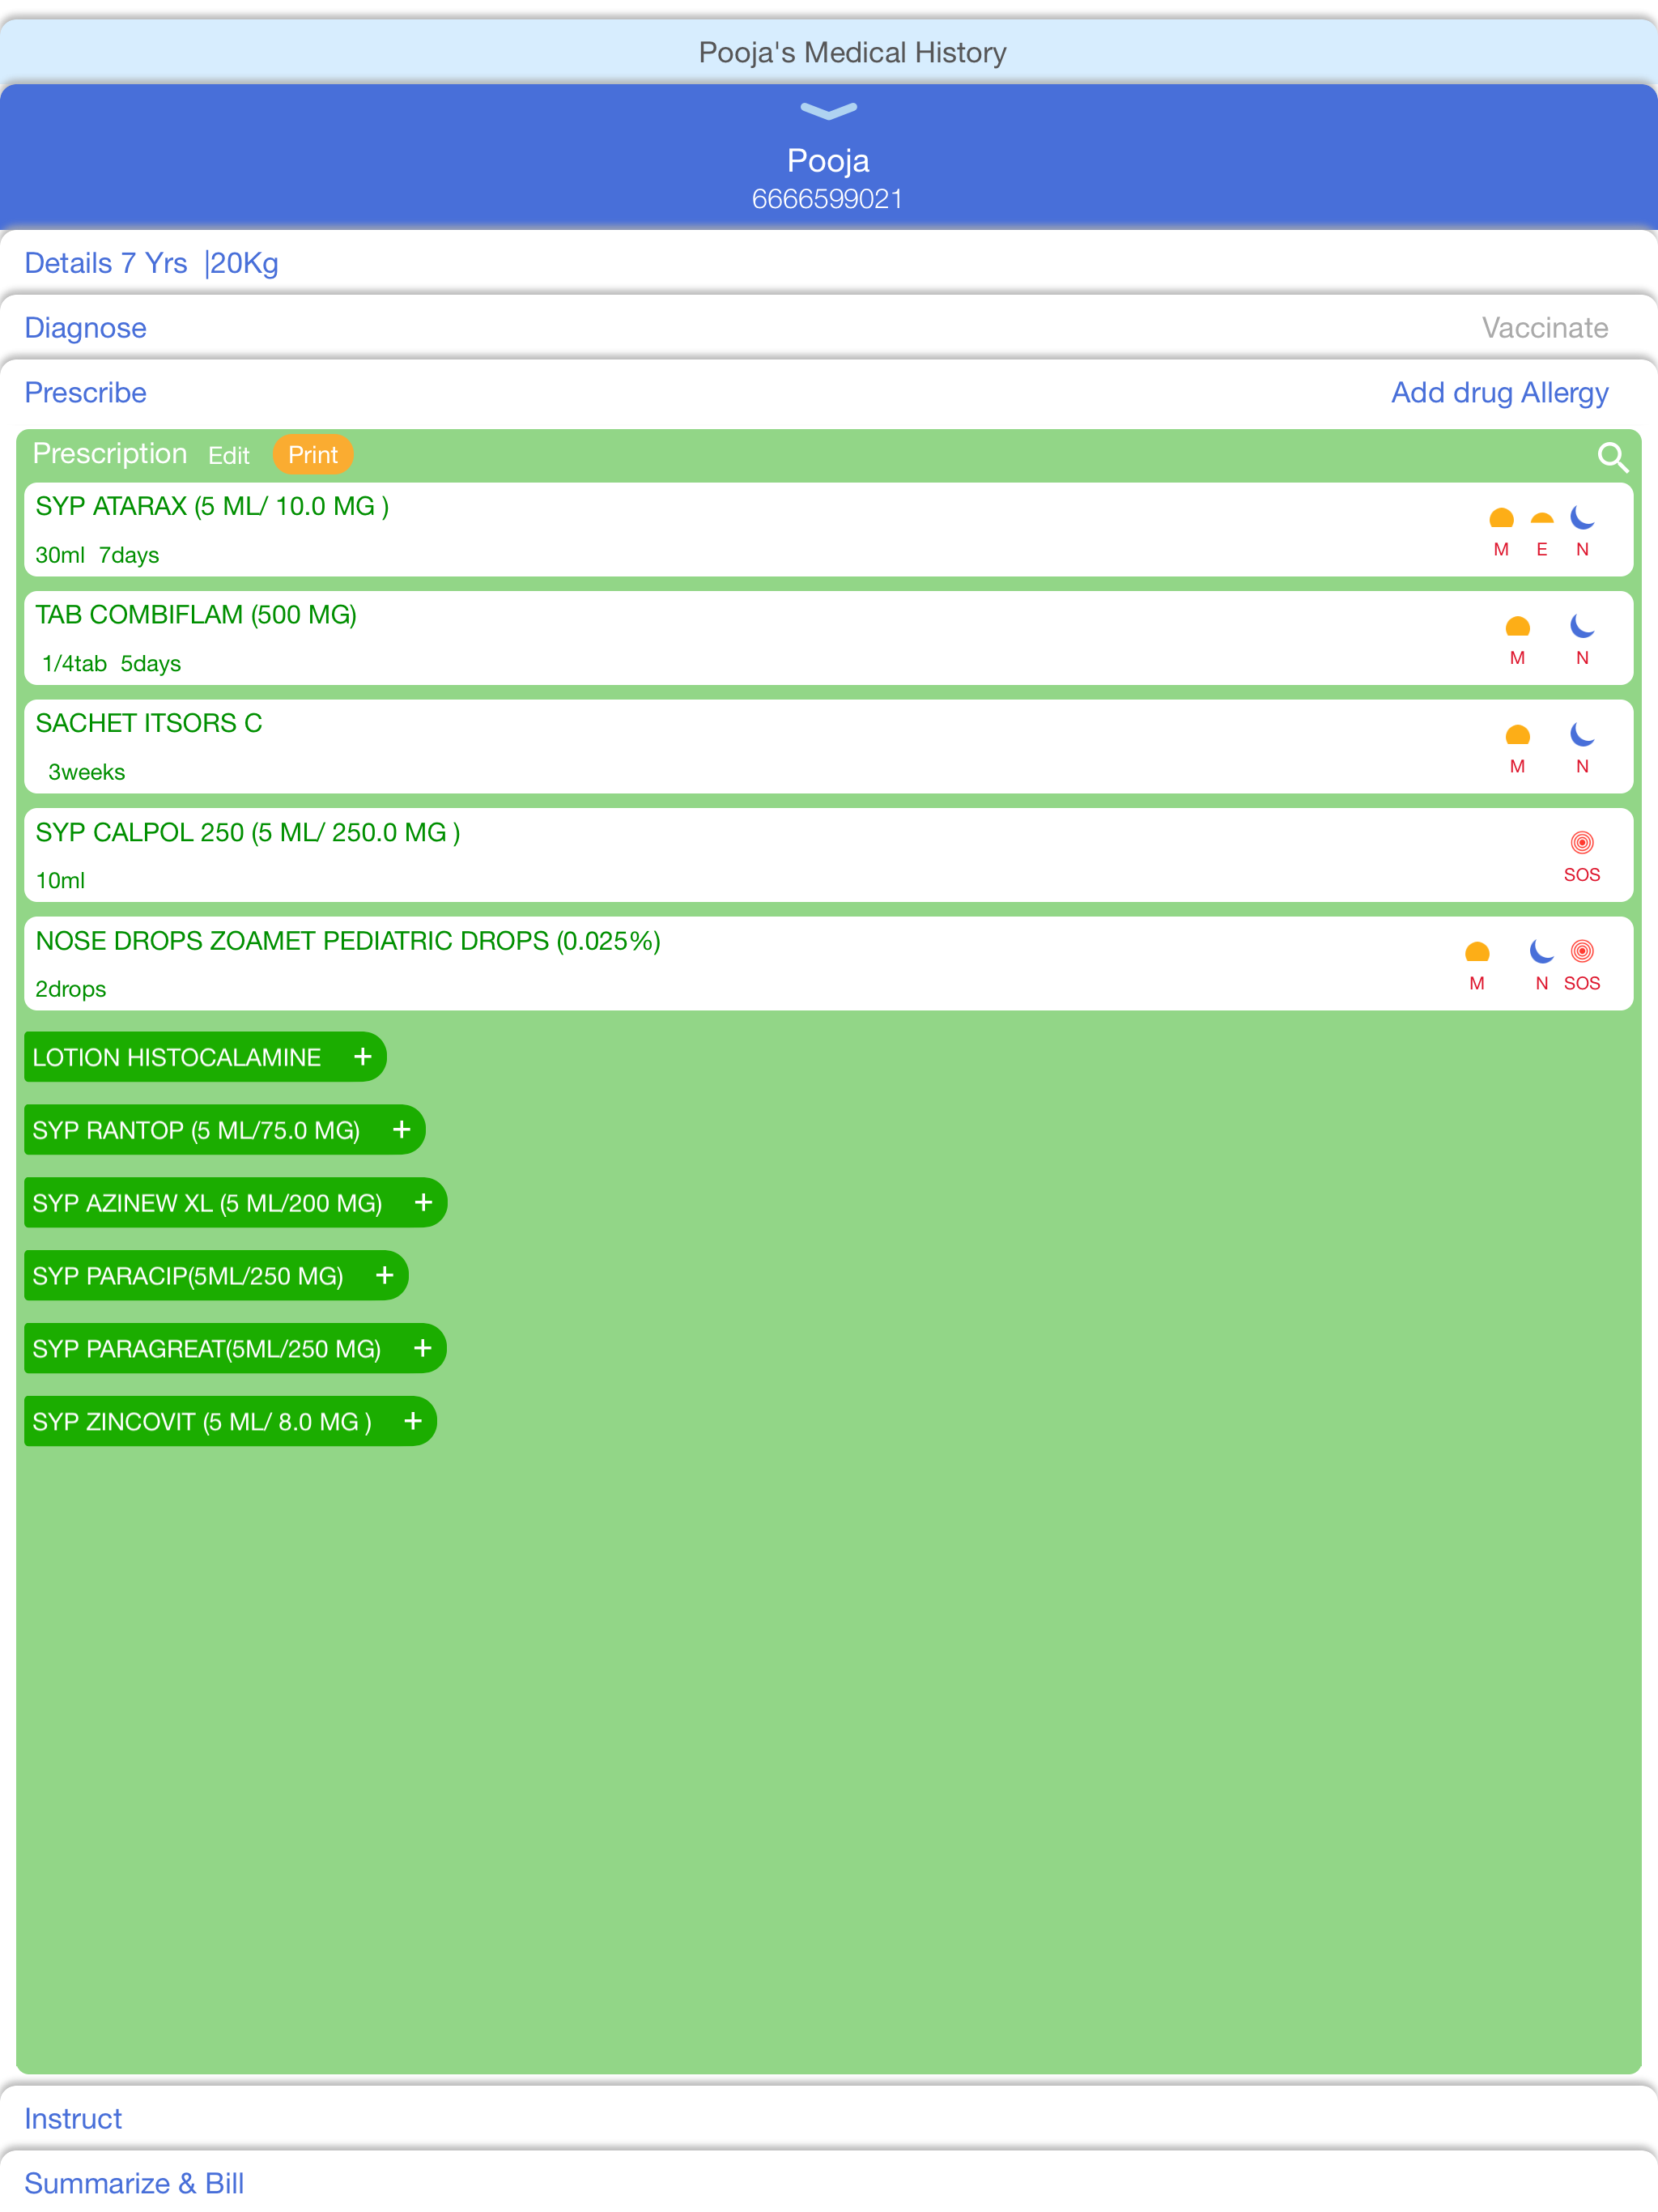The width and height of the screenshot is (1658, 2212).
Task: Tap SOS target icon for NOSE DROPS ZOAMET
Action: [1582, 951]
